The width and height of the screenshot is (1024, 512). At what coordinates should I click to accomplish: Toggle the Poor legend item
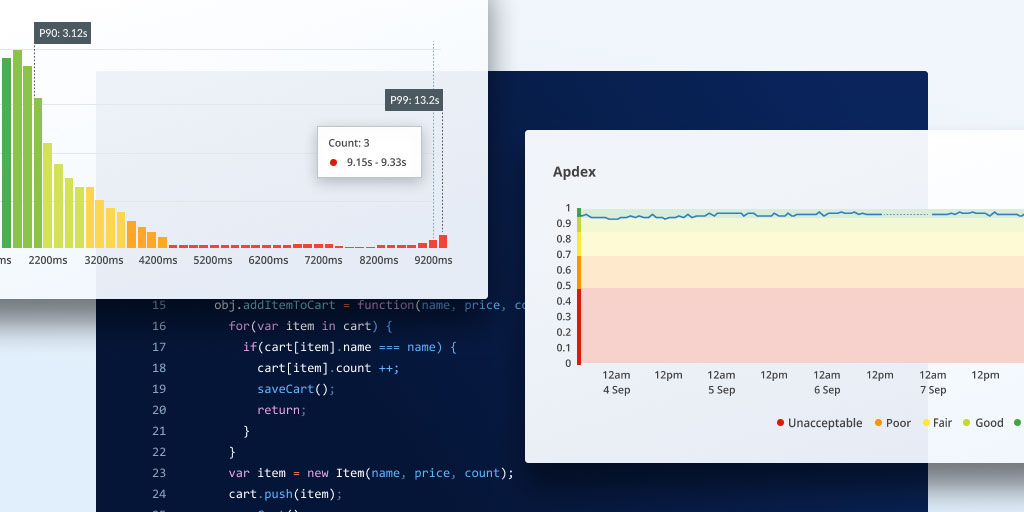893,423
